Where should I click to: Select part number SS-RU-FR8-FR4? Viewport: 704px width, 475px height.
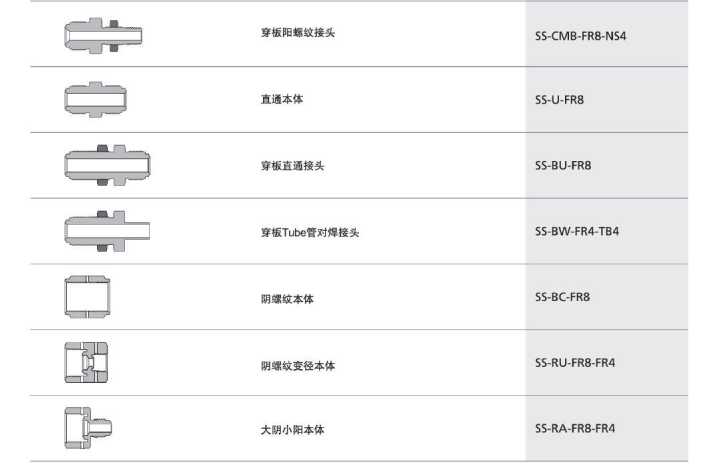pyautogui.click(x=575, y=362)
